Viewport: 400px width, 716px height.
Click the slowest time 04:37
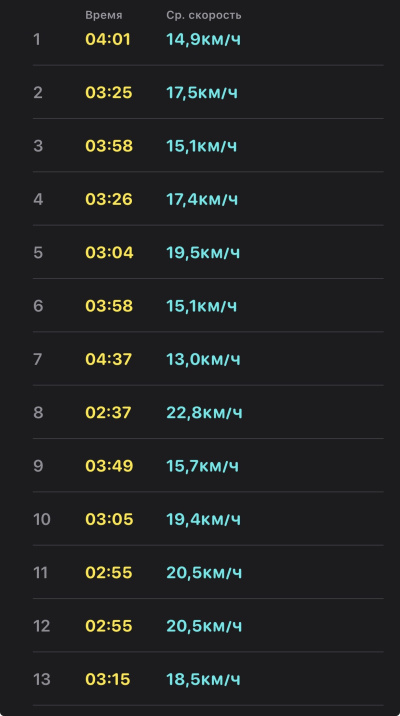coord(108,359)
